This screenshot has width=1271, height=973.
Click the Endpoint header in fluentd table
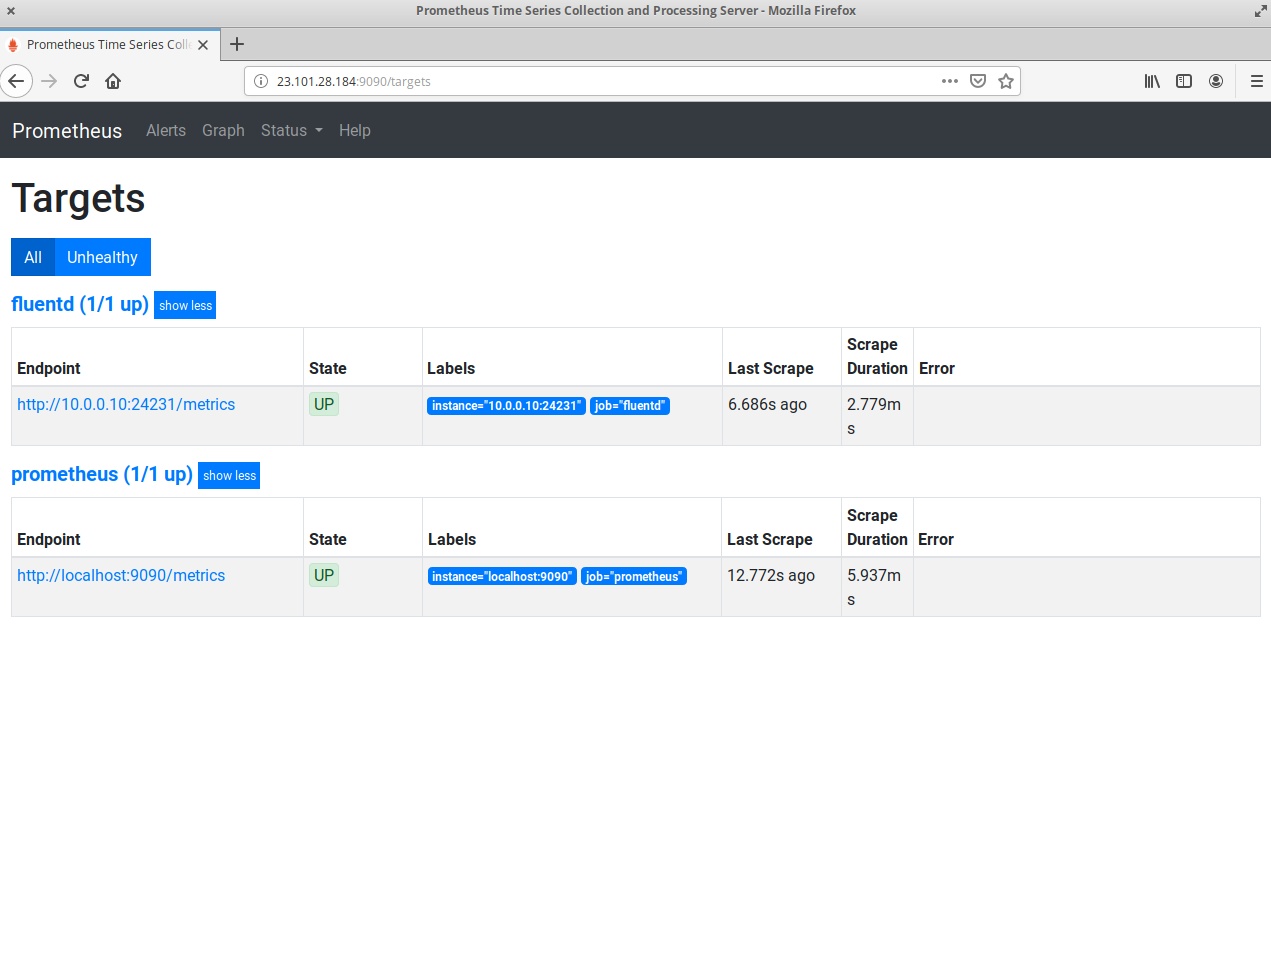49,368
